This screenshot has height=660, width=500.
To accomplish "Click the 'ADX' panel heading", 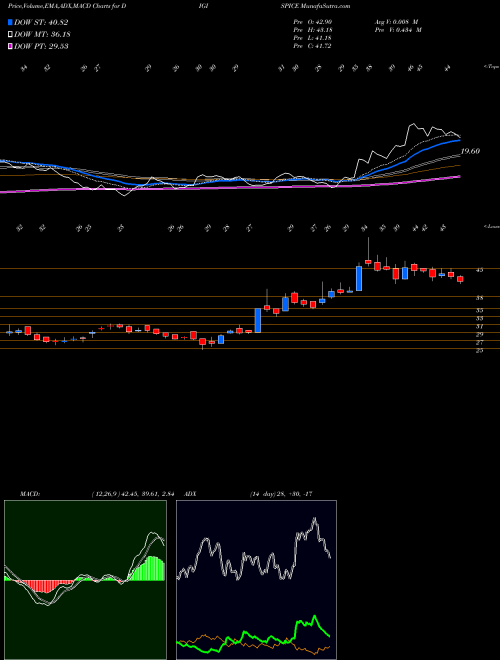I will 190,494.
